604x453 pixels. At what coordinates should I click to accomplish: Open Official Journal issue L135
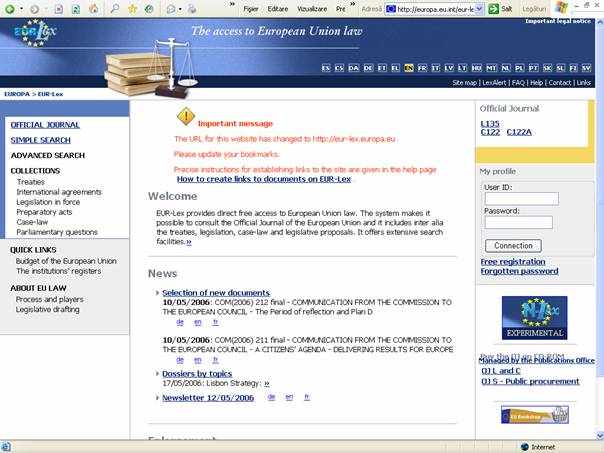(490, 124)
